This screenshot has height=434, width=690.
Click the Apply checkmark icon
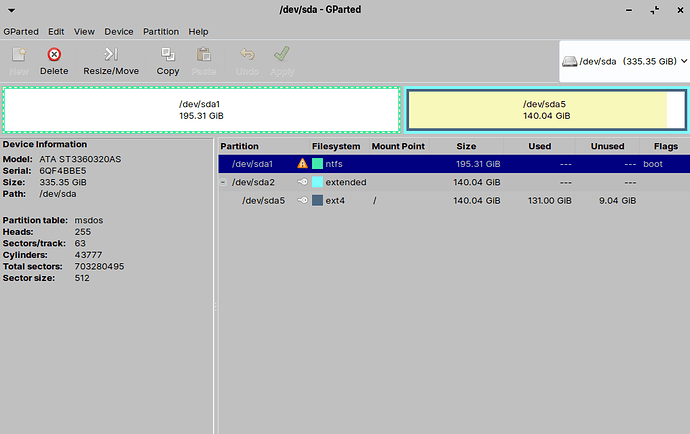[x=282, y=54]
